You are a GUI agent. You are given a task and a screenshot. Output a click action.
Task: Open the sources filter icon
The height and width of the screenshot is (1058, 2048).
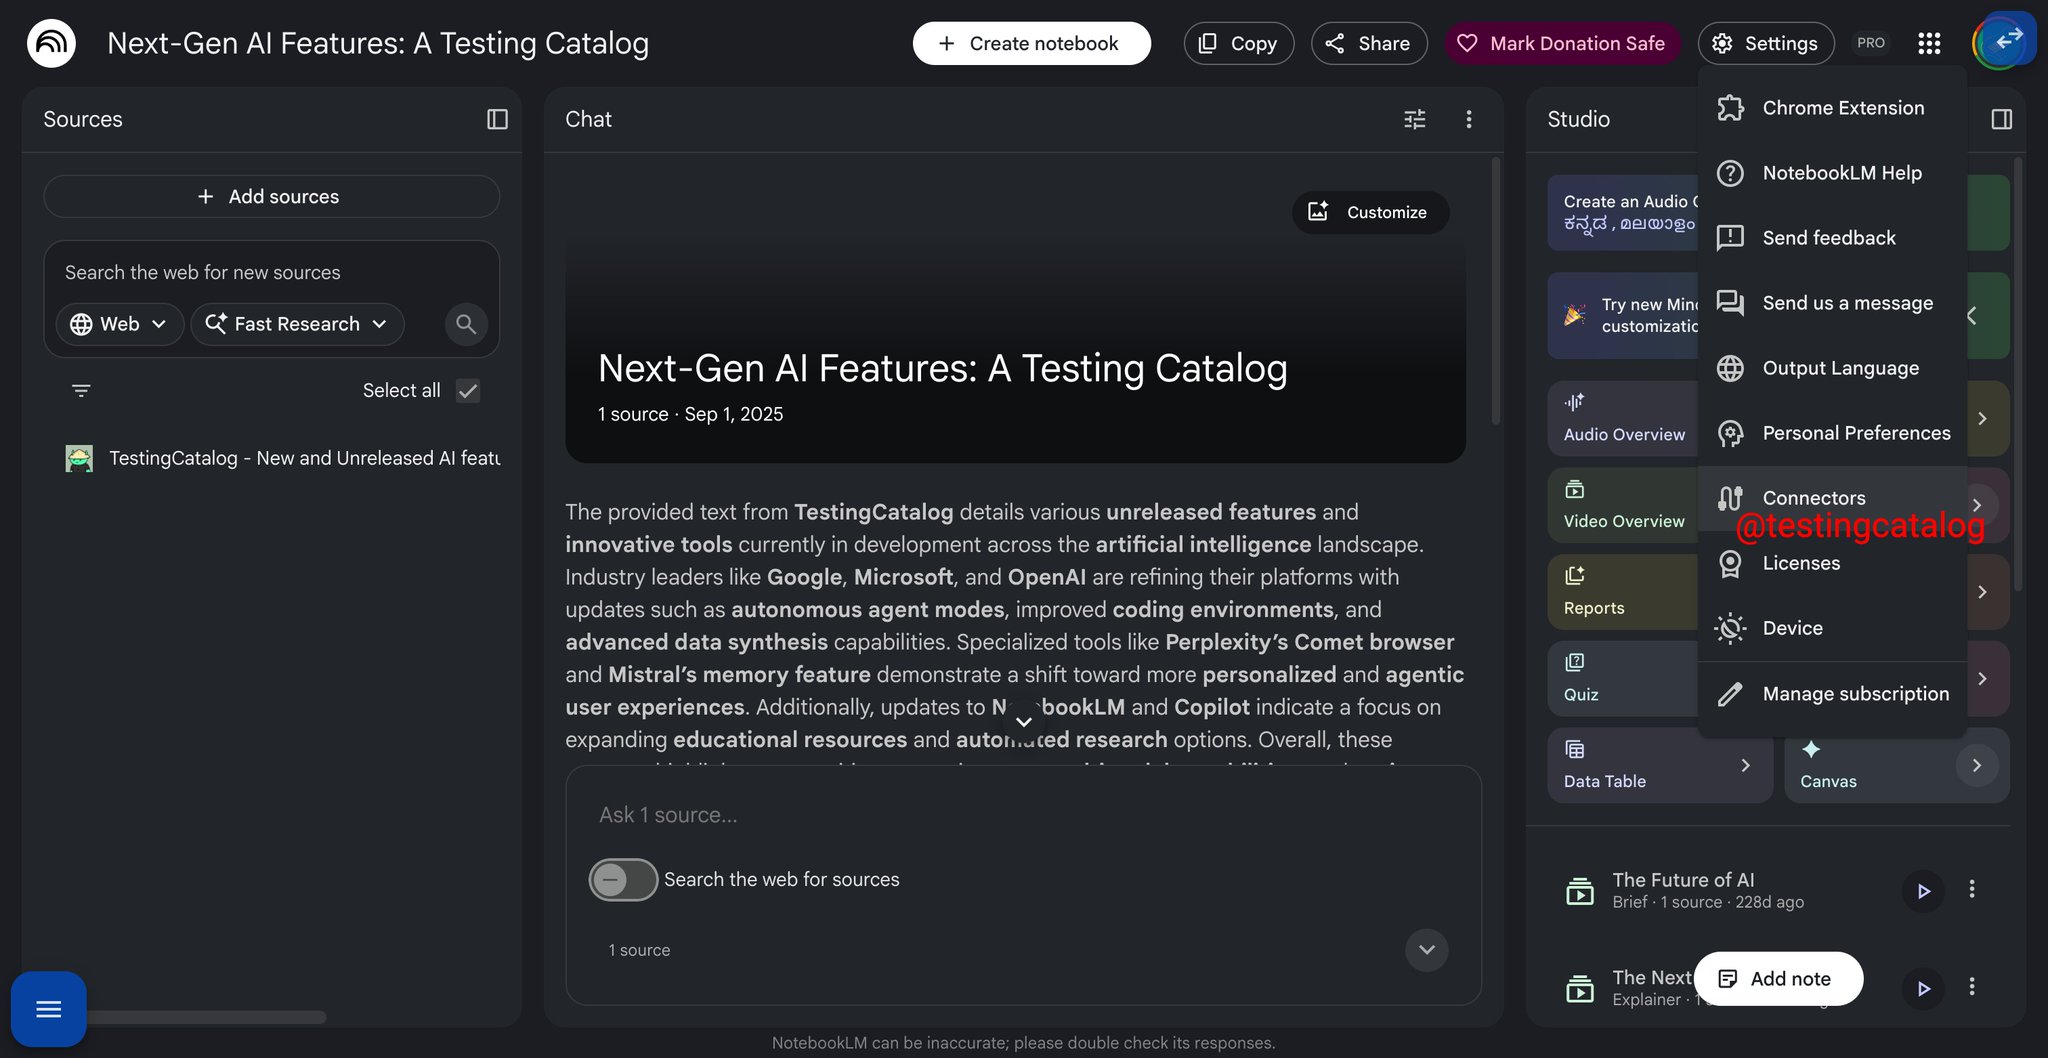tap(81, 390)
